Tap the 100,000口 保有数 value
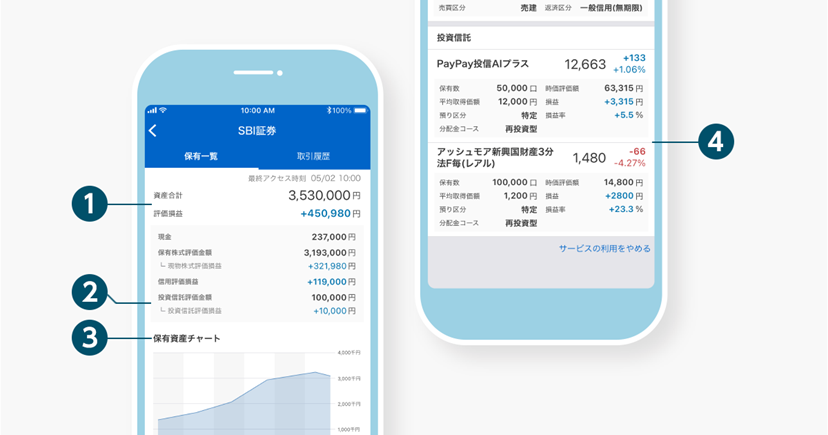This screenshot has width=828, height=435. click(x=515, y=183)
